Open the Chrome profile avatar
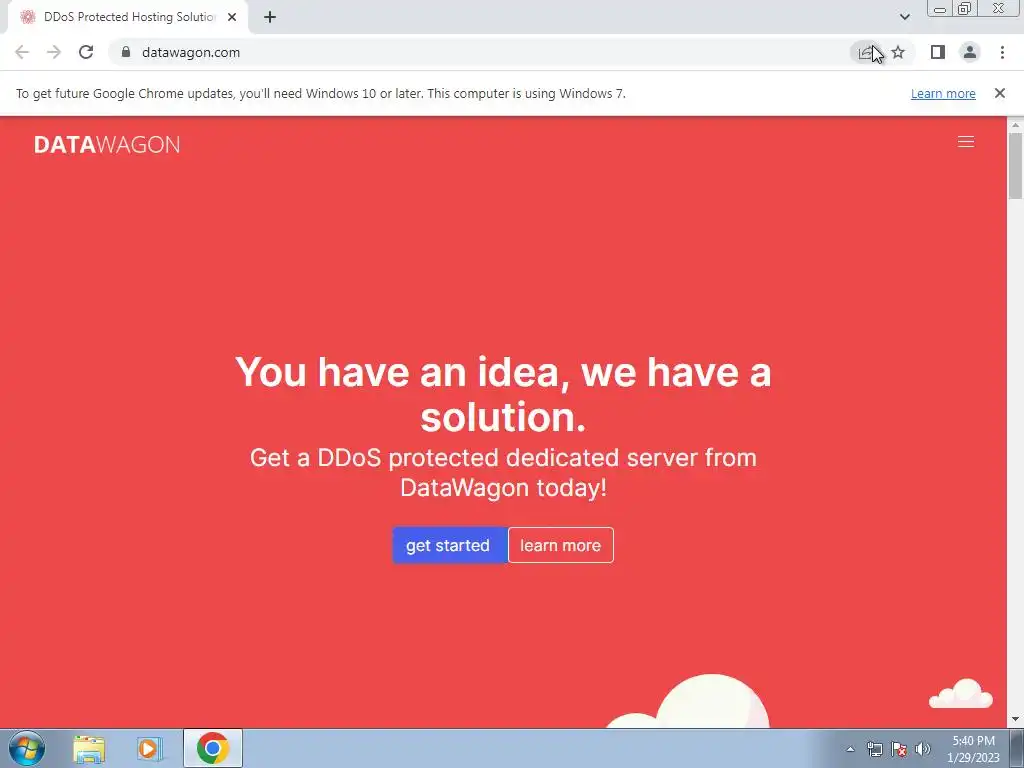The image size is (1024, 768). click(970, 52)
